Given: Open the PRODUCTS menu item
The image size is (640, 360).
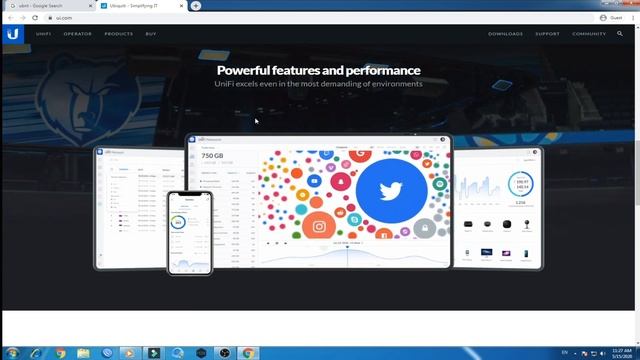Looking at the screenshot, I should (x=119, y=34).
